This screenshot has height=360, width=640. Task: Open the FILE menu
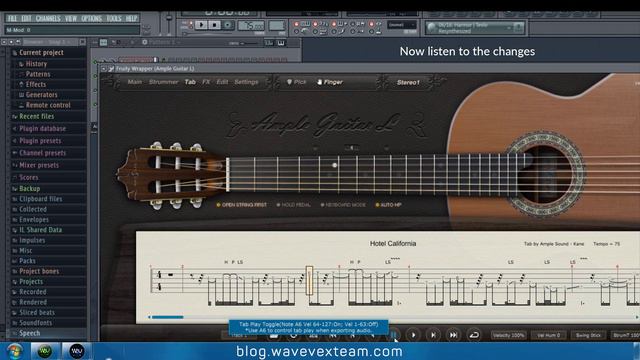pos(12,18)
